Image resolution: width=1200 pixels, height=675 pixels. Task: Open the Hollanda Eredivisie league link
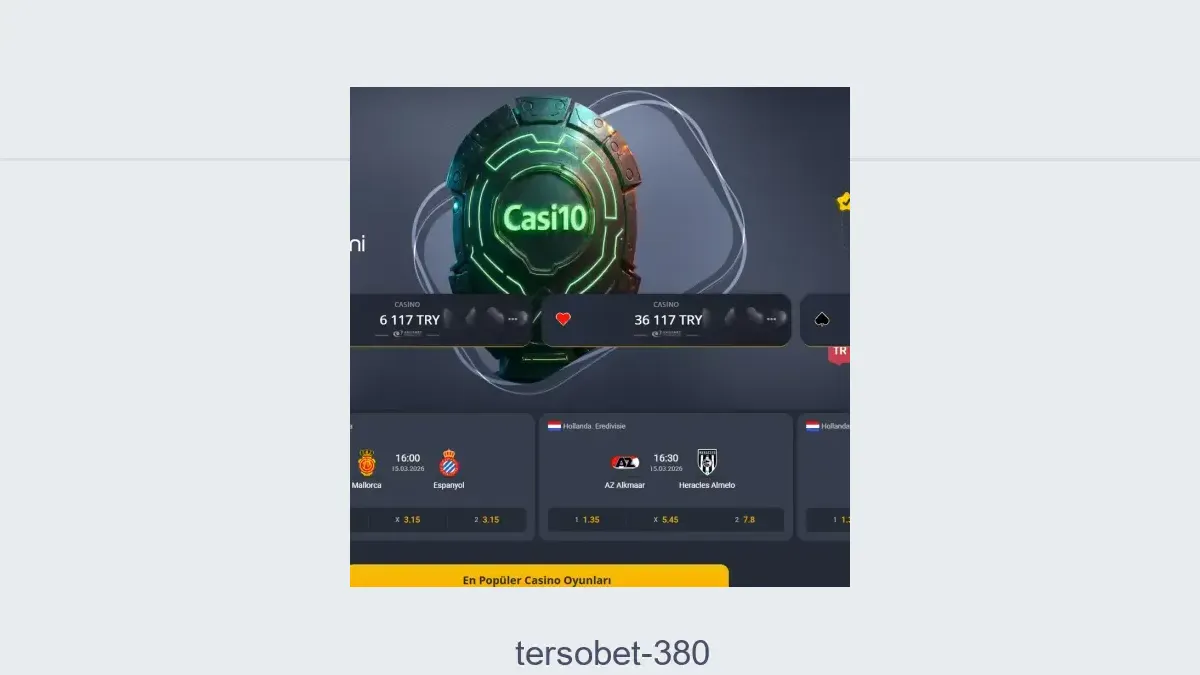594,426
